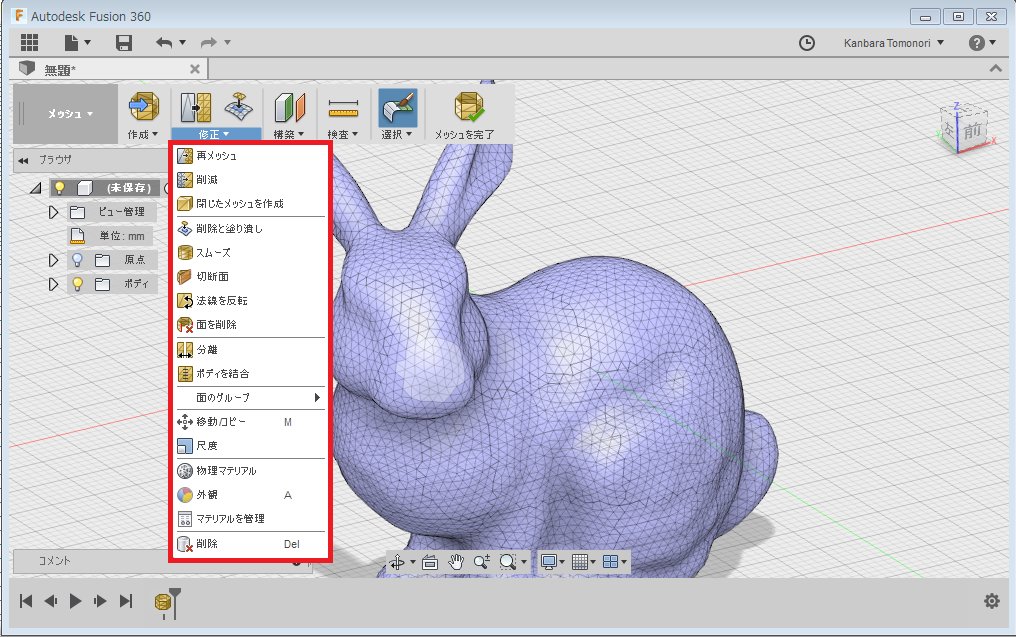Choose 分離 from the menu
Viewport: 1016px width, 637px height.
point(250,350)
